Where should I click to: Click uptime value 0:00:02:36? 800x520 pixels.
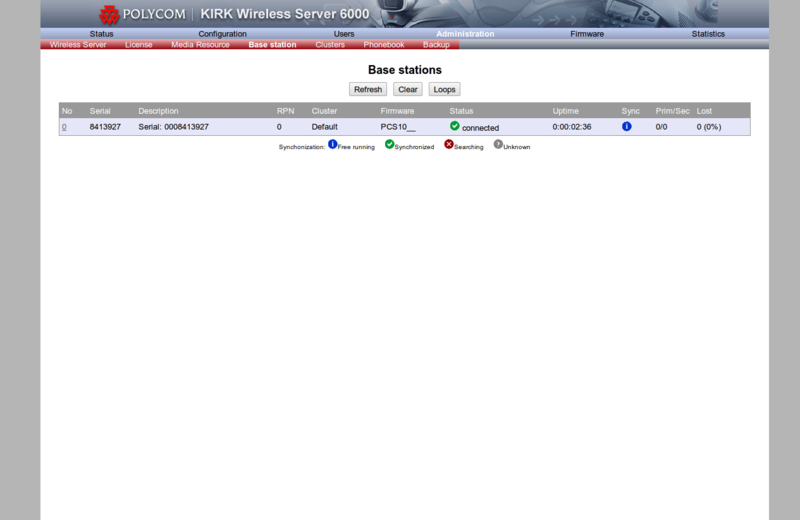click(572, 127)
